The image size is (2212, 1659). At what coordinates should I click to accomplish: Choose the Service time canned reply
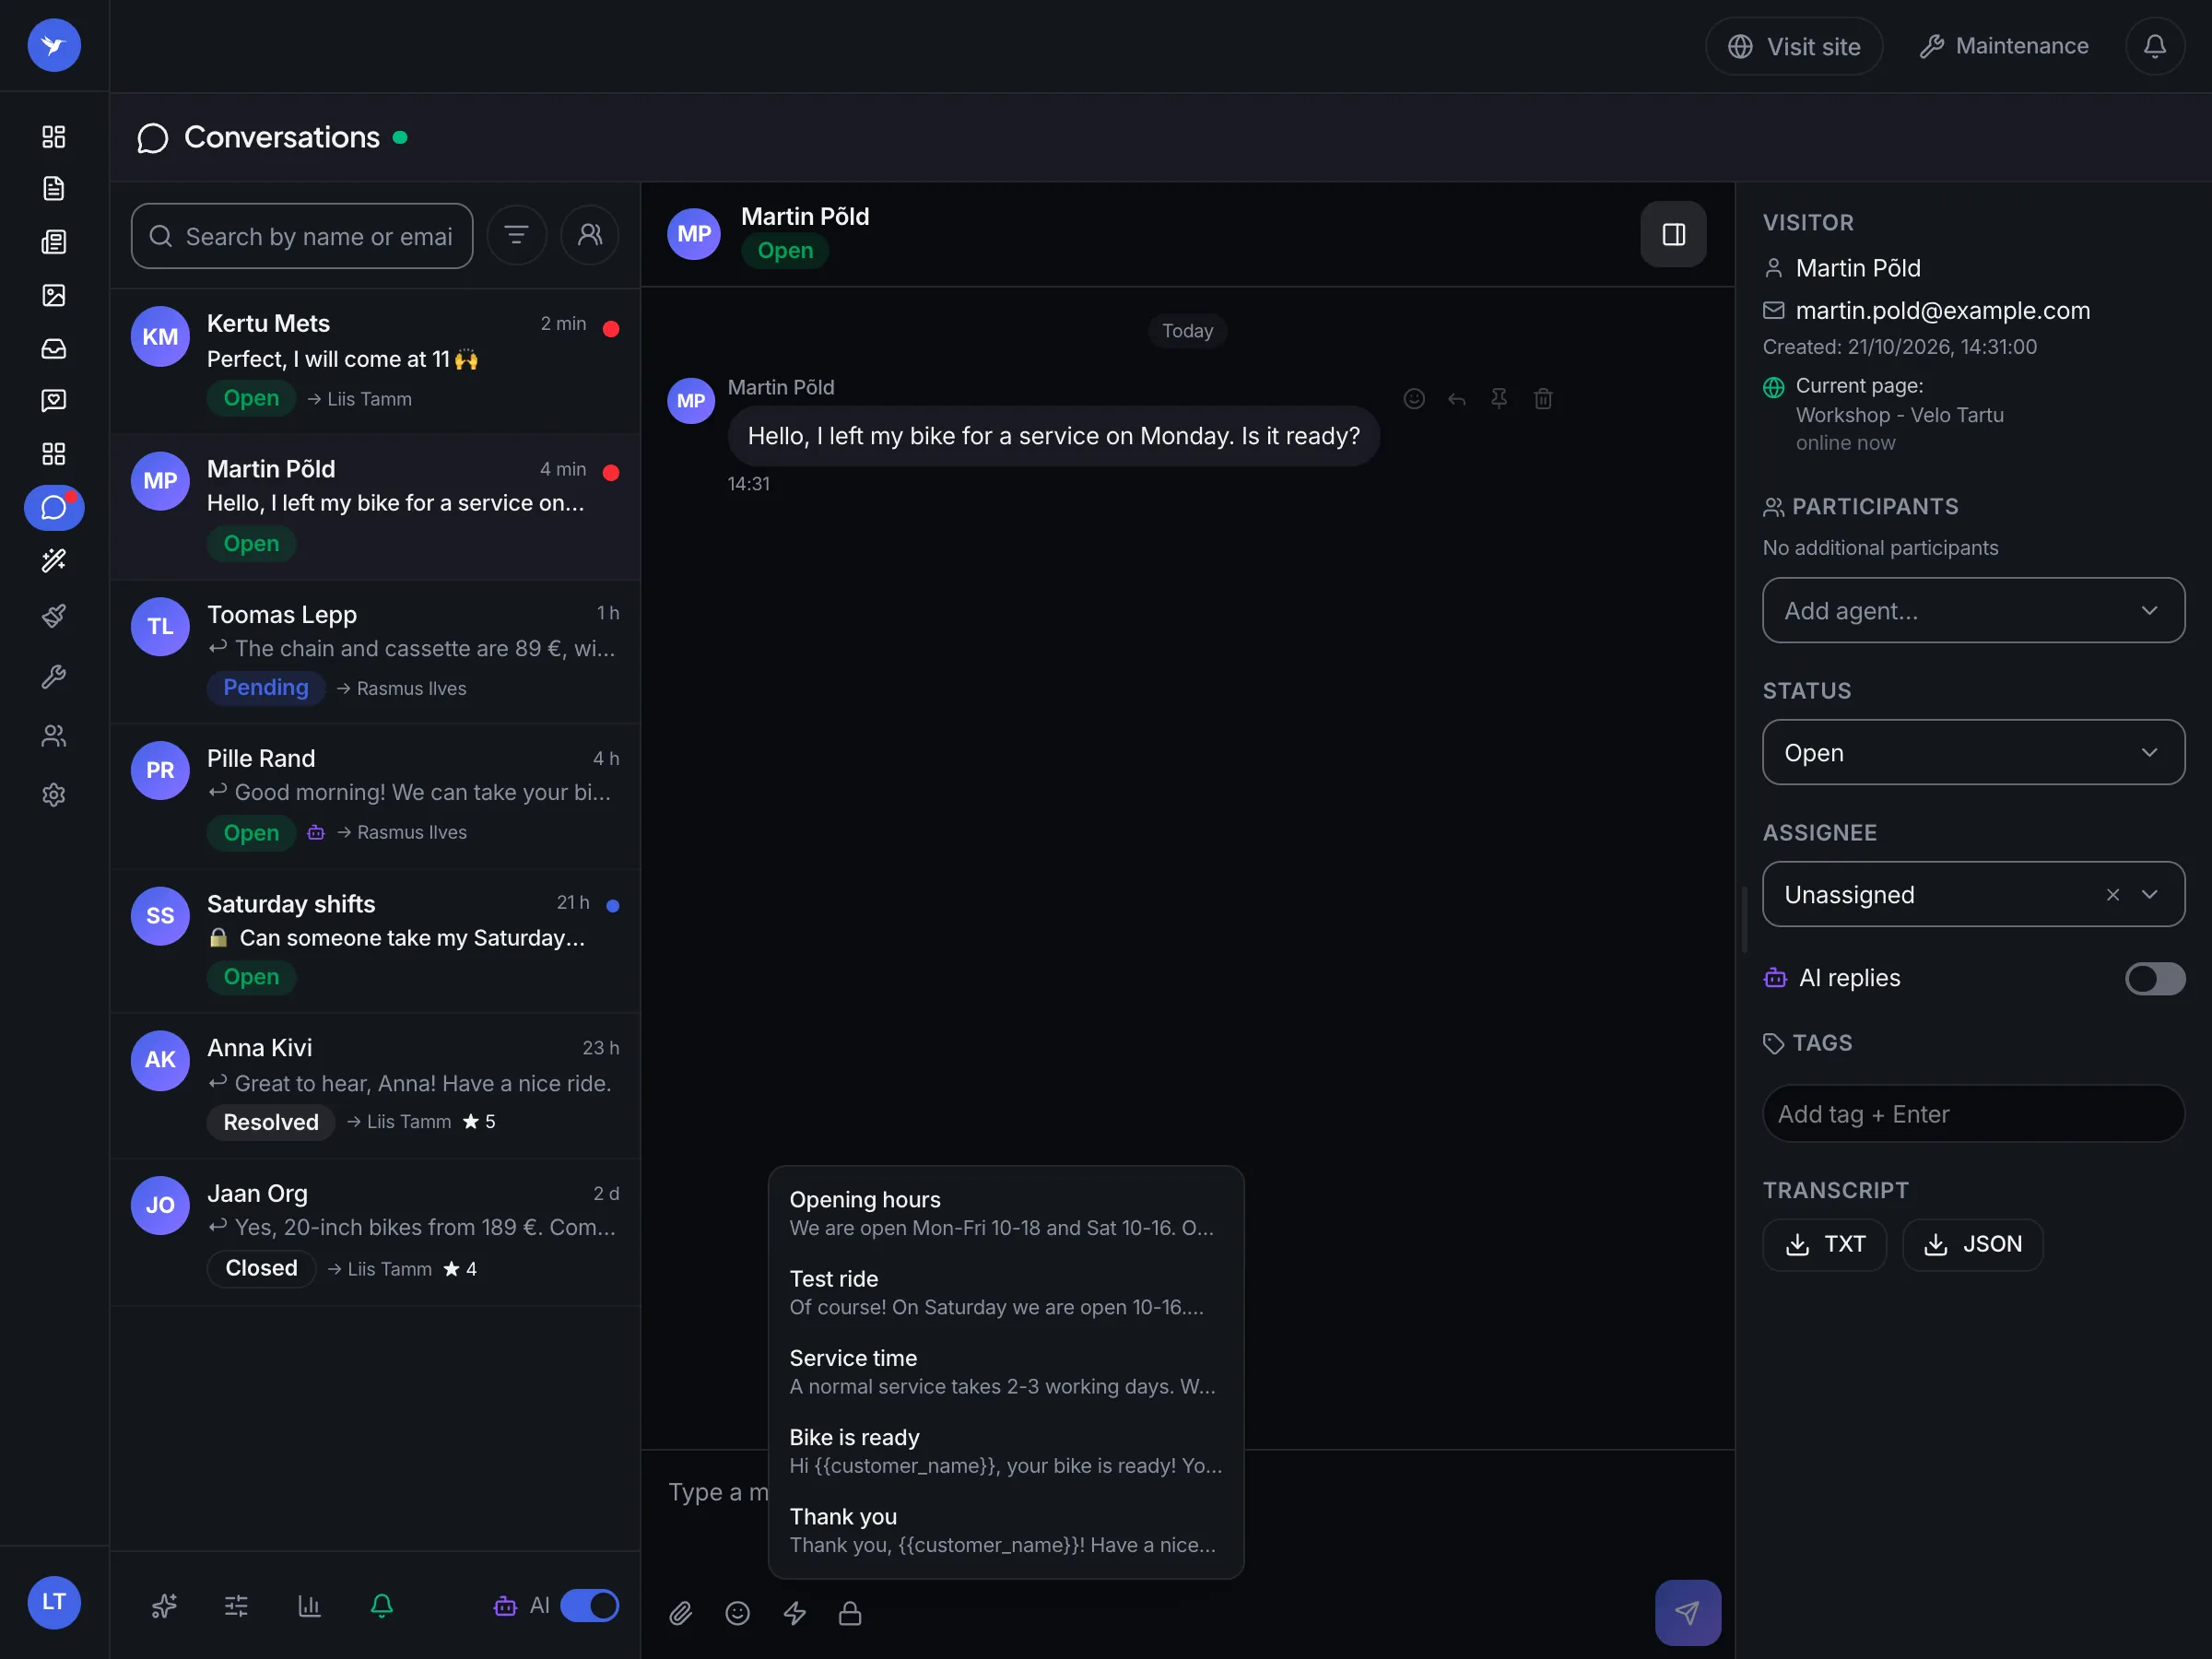(x=1006, y=1372)
